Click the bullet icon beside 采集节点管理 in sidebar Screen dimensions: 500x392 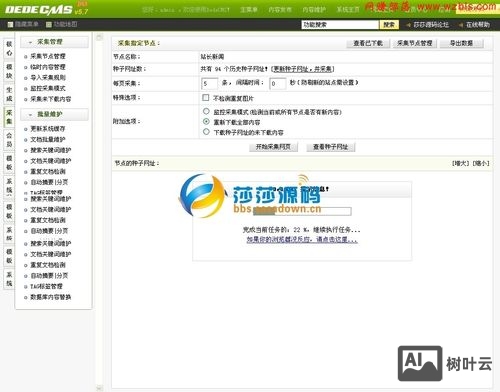(x=26, y=57)
